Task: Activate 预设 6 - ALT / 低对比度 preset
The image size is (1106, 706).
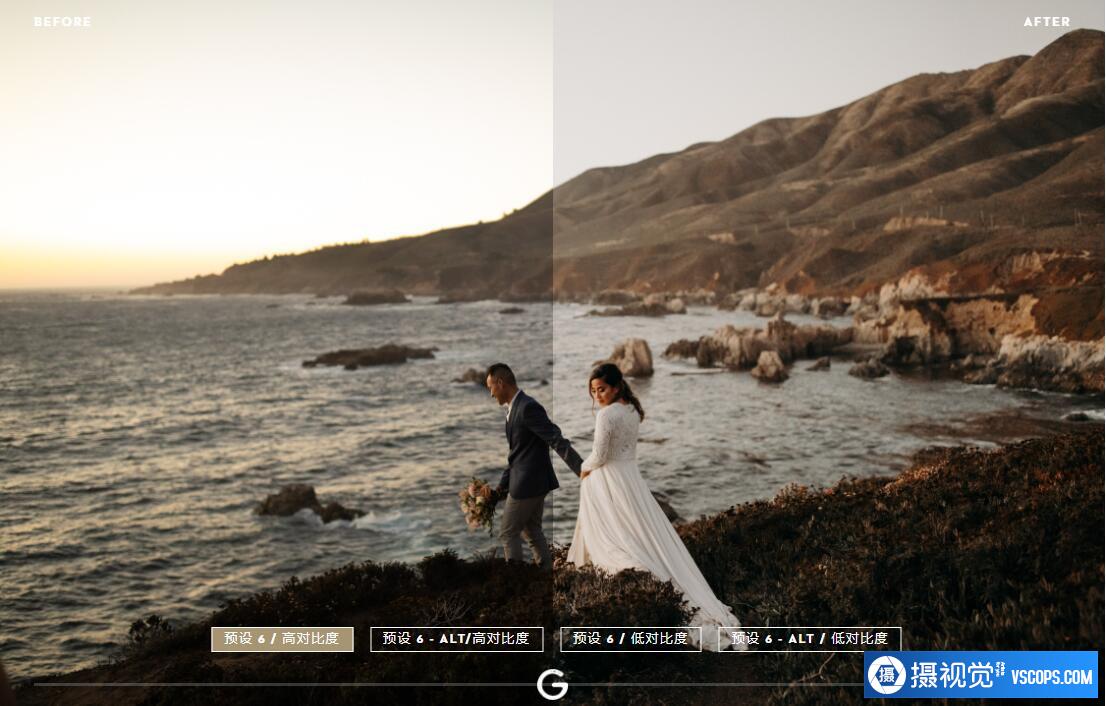Action: pos(809,639)
